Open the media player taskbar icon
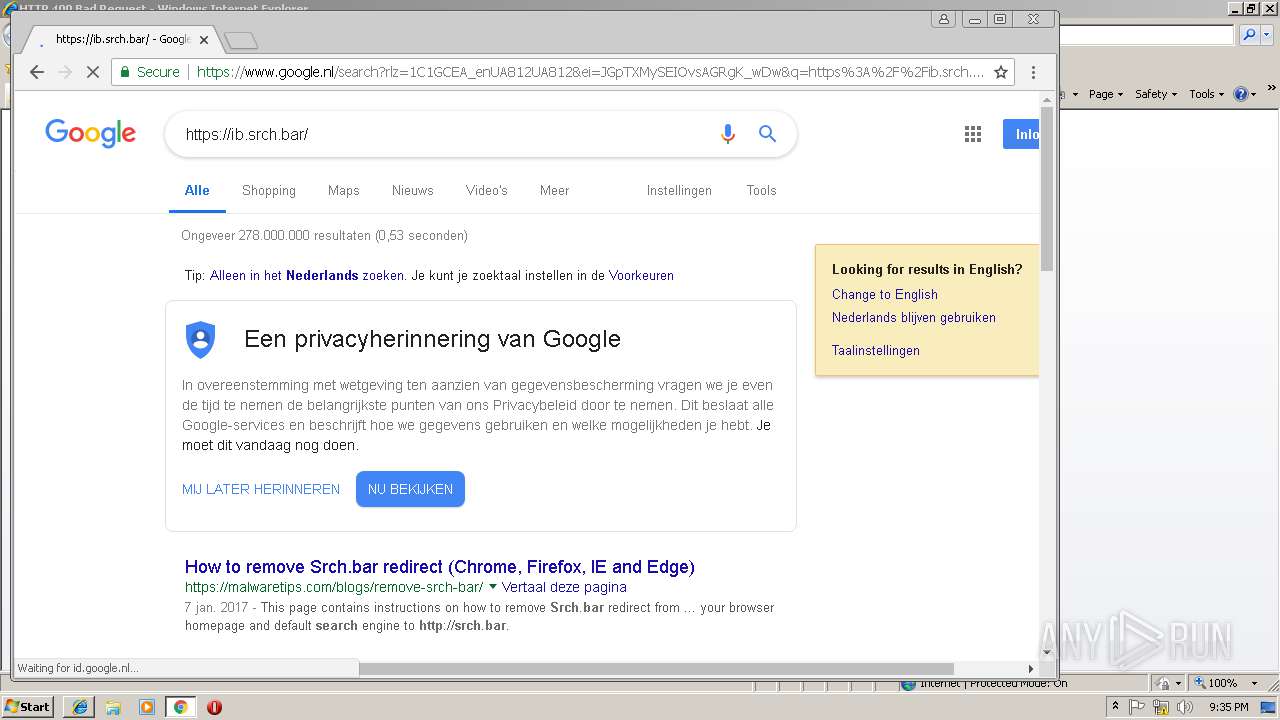Screen dimensions: 1280x720 coord(147,707)
